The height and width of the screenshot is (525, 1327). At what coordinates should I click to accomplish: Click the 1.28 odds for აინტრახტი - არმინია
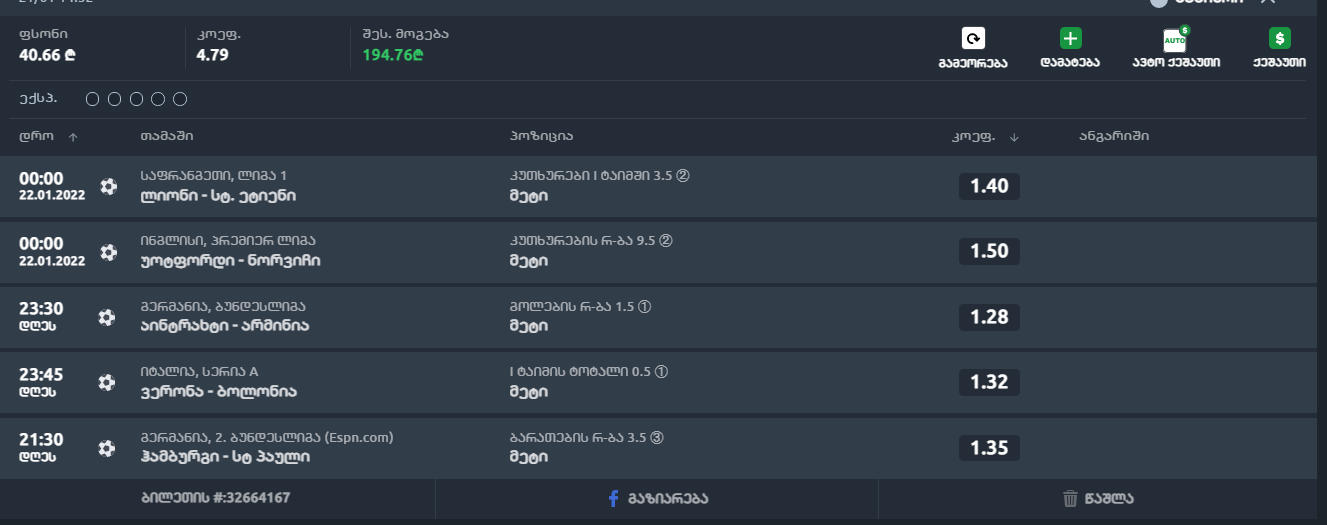coord(989,317)
